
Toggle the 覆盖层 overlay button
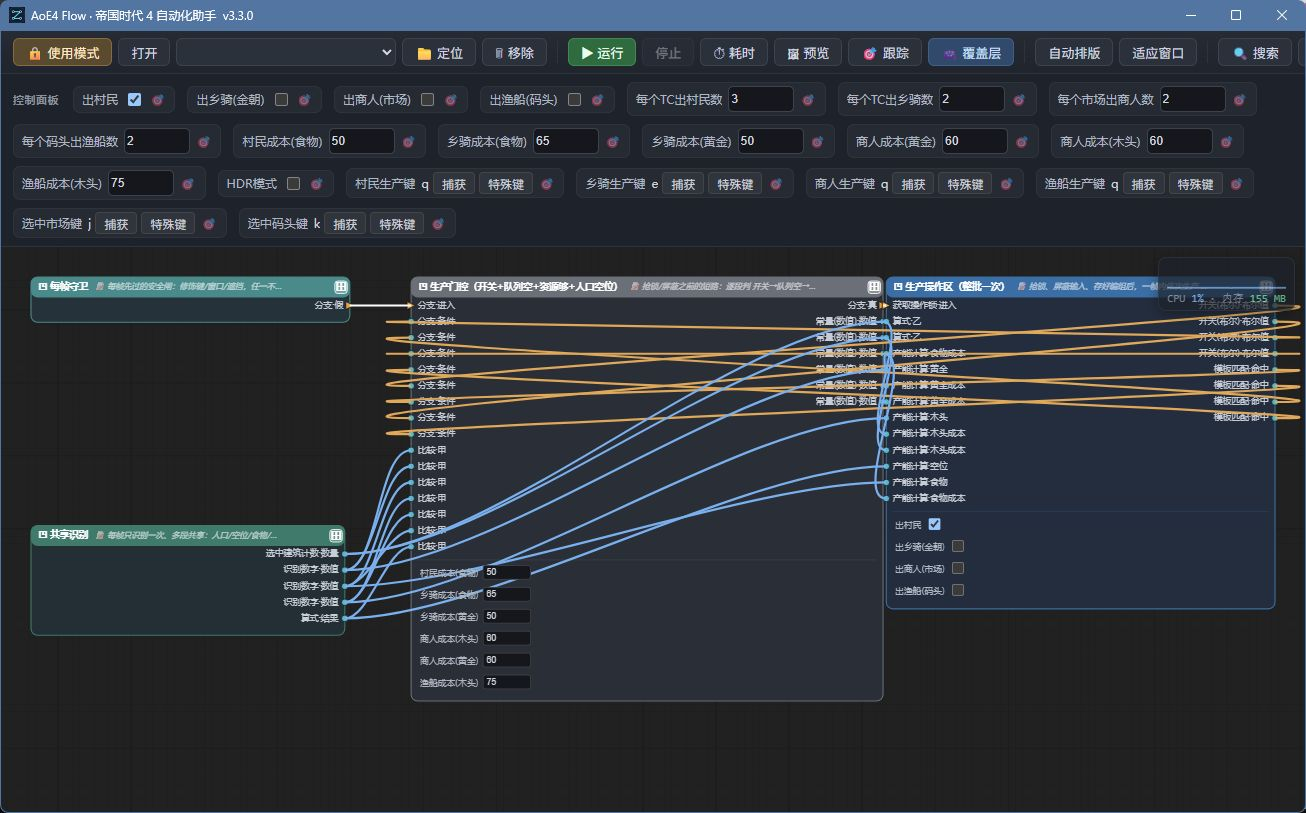(x=971, y=53)
